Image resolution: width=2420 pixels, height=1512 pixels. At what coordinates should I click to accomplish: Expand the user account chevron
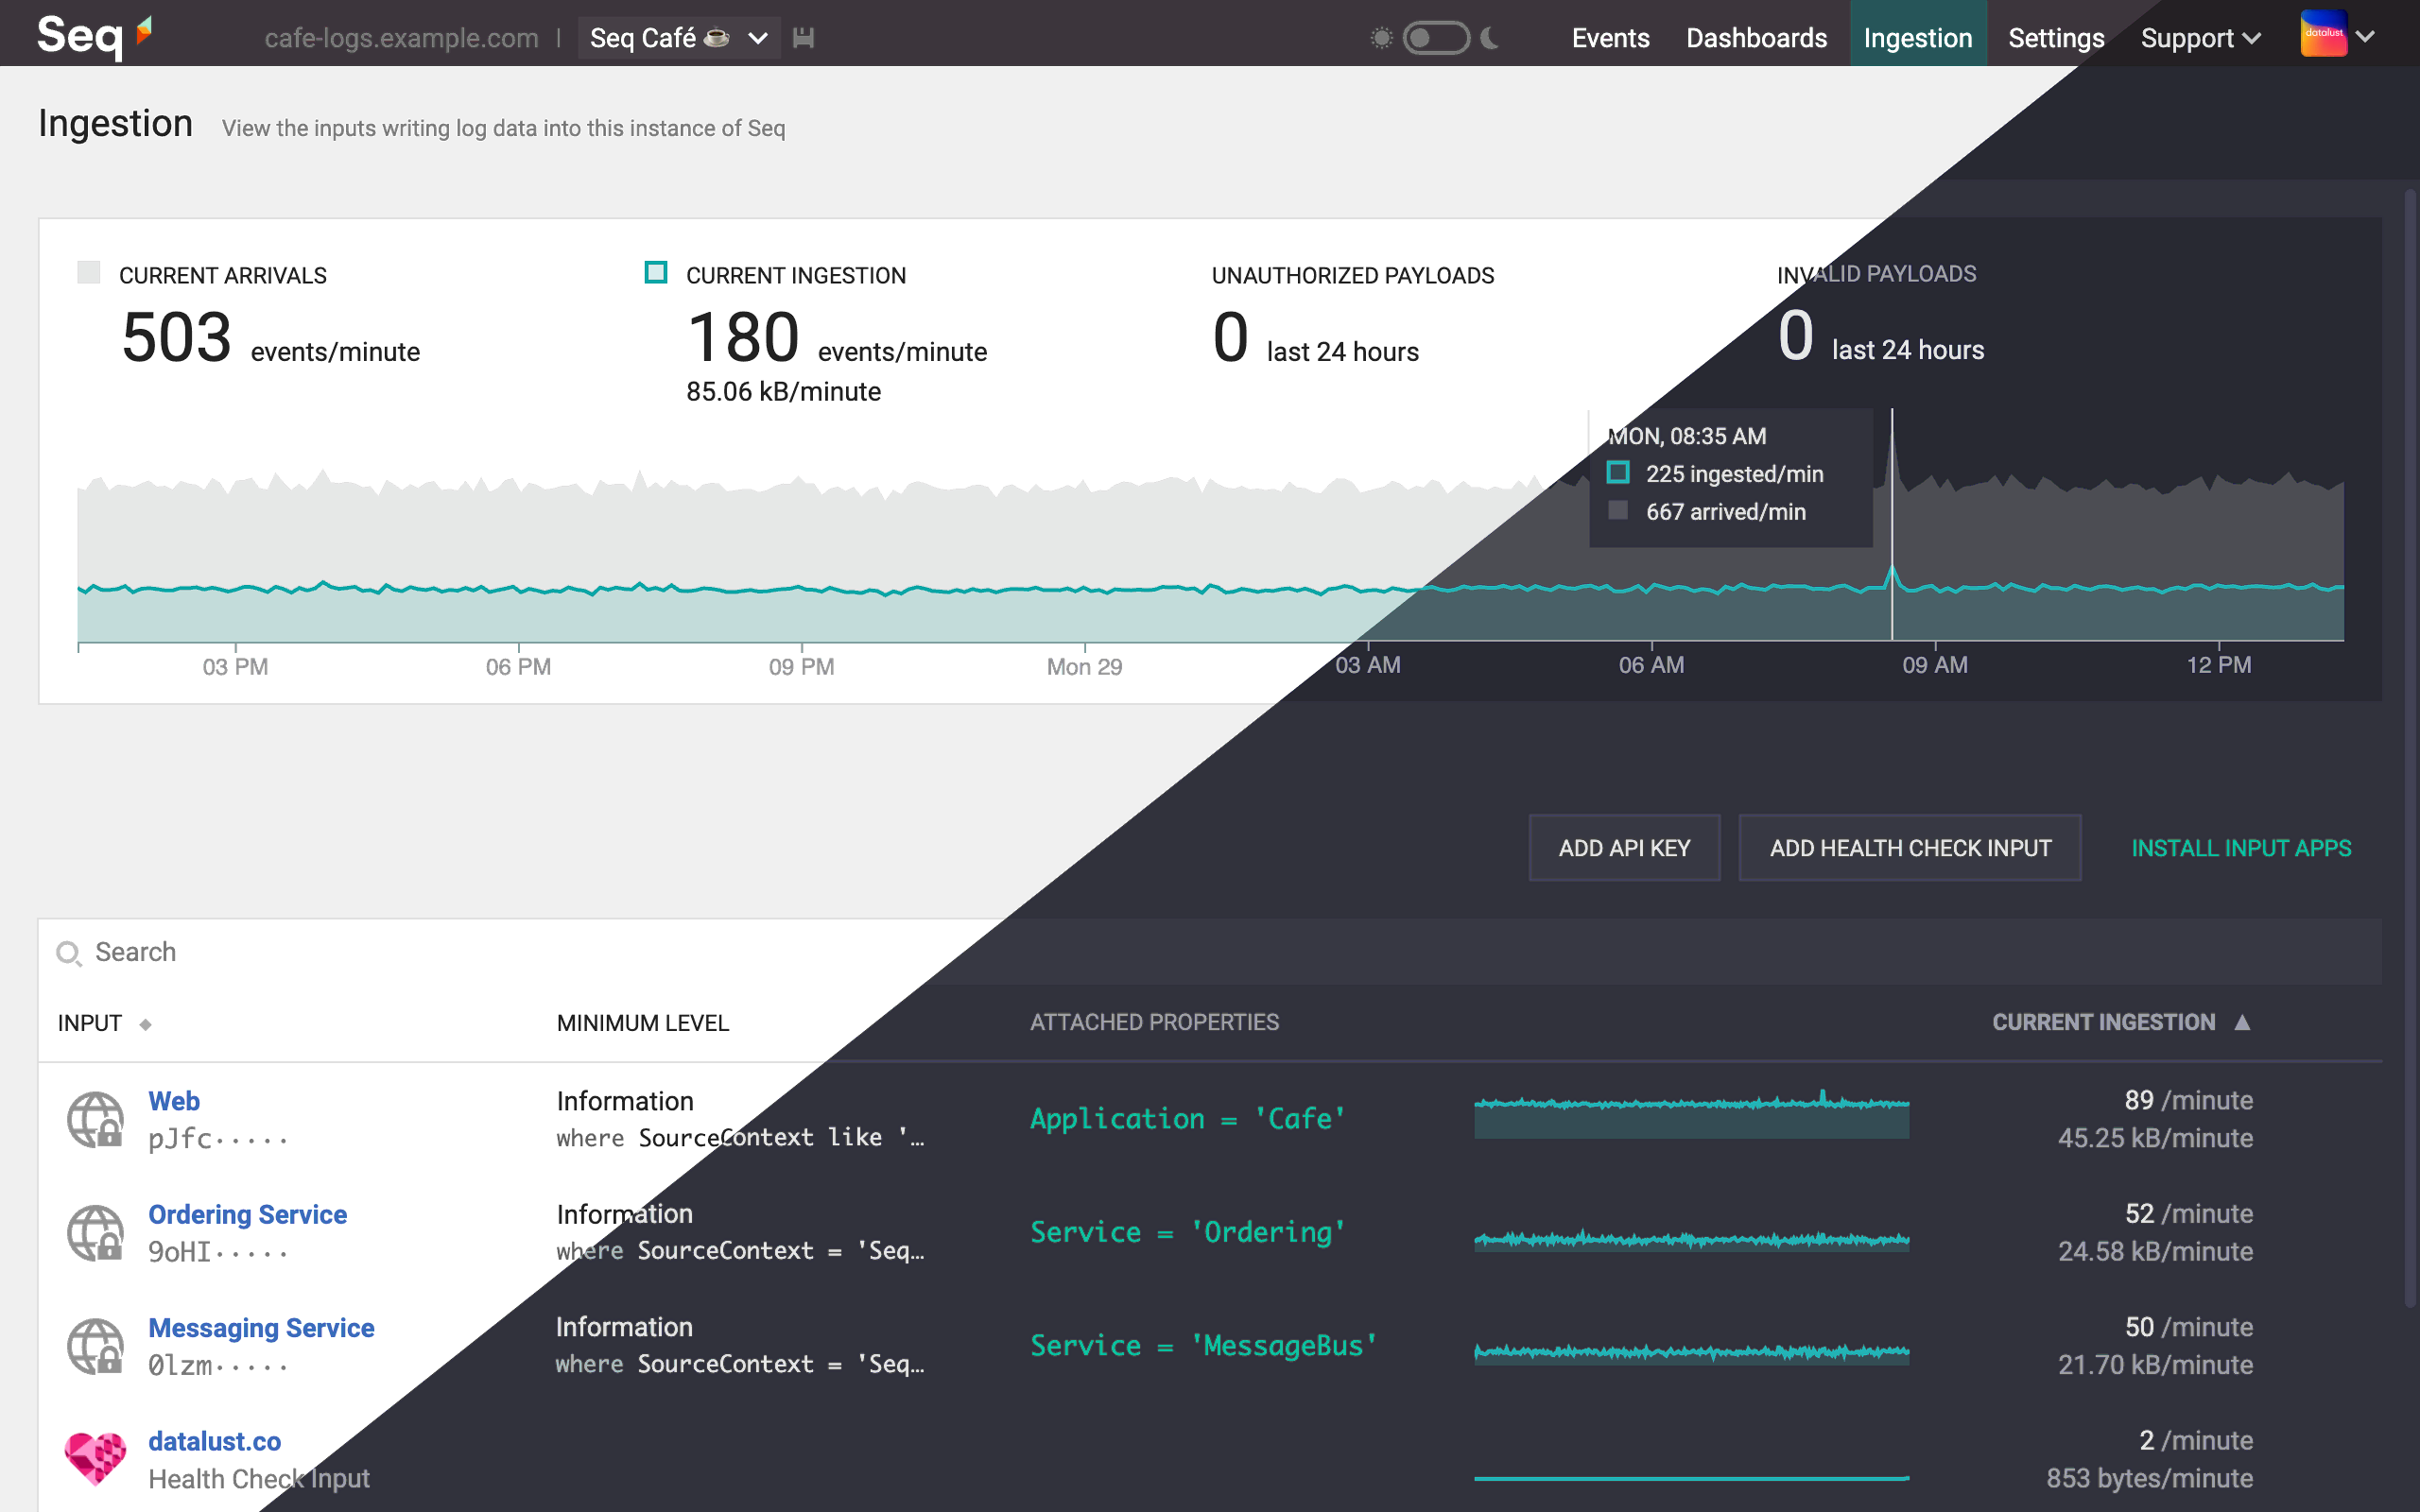(x=2365, y=37)
